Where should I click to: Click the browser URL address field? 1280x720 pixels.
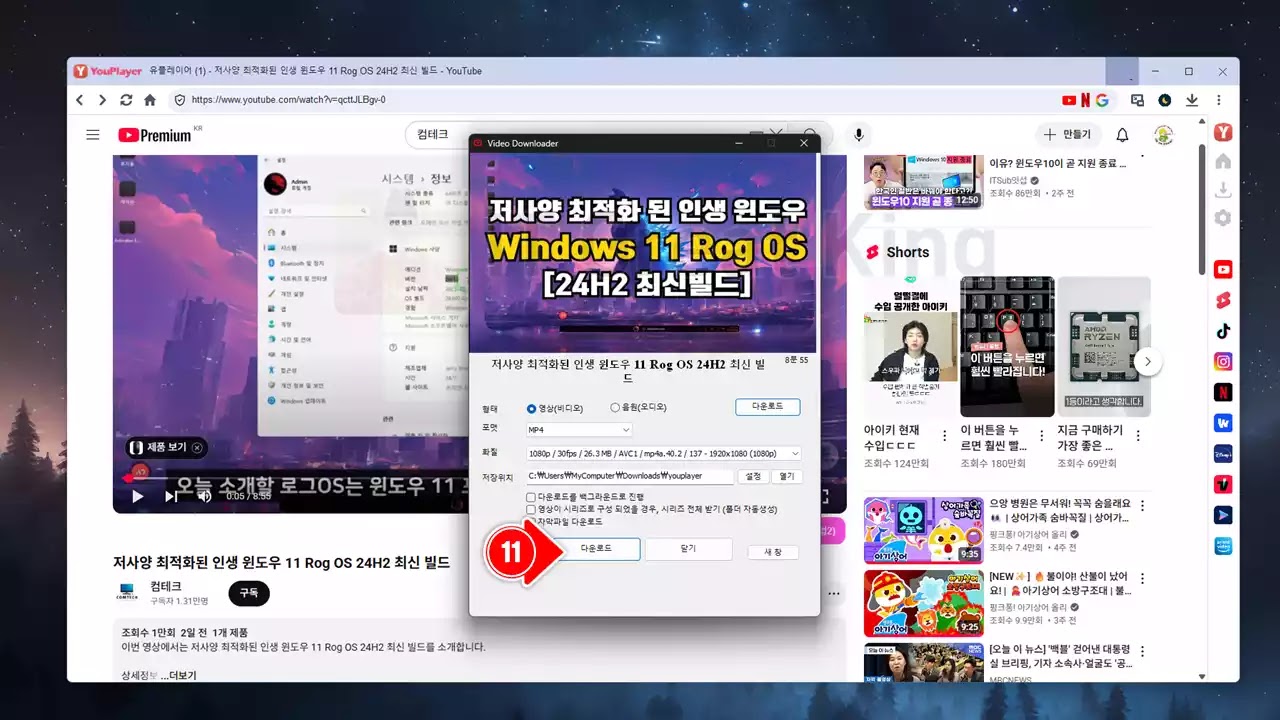(610, 100)
